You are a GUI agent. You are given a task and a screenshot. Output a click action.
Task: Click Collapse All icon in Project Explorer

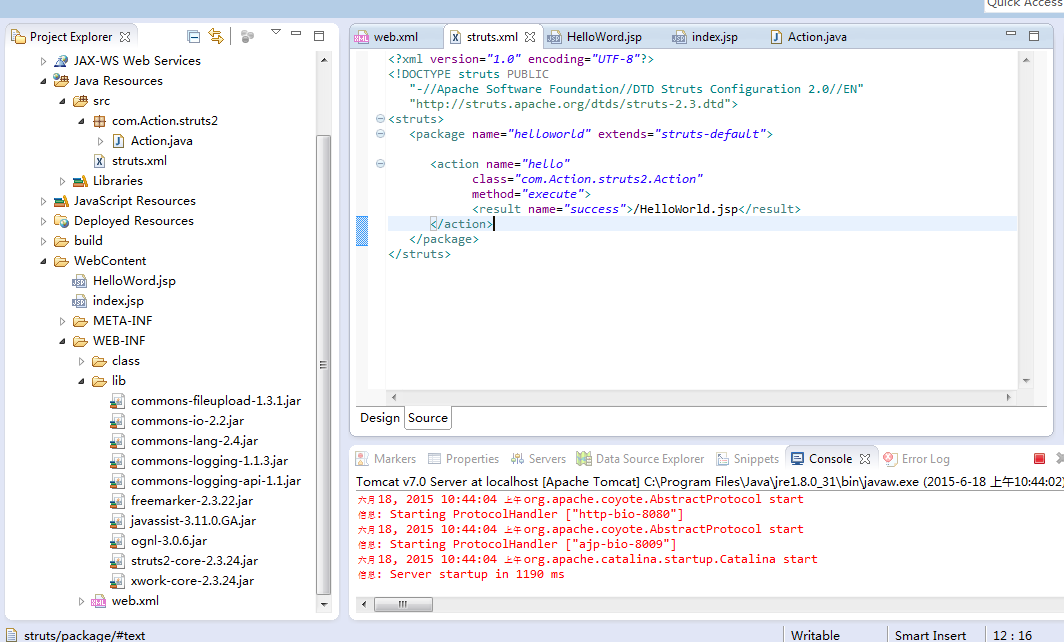(194, 36)
